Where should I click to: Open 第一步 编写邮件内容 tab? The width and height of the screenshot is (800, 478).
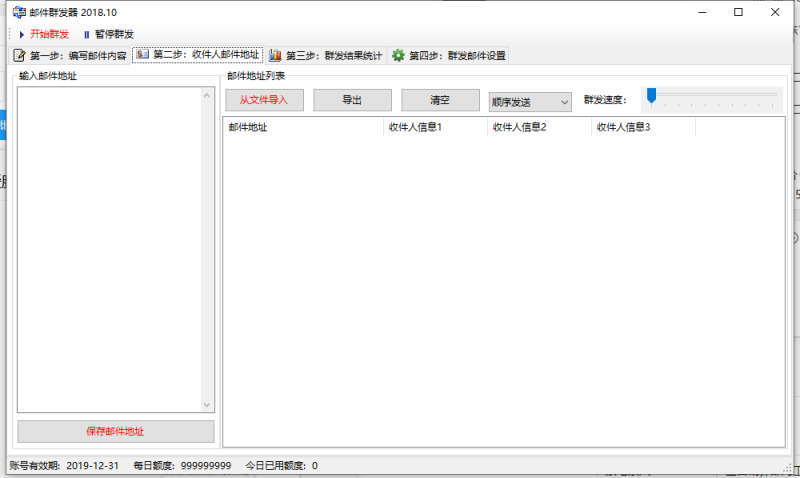click(70, 55)
